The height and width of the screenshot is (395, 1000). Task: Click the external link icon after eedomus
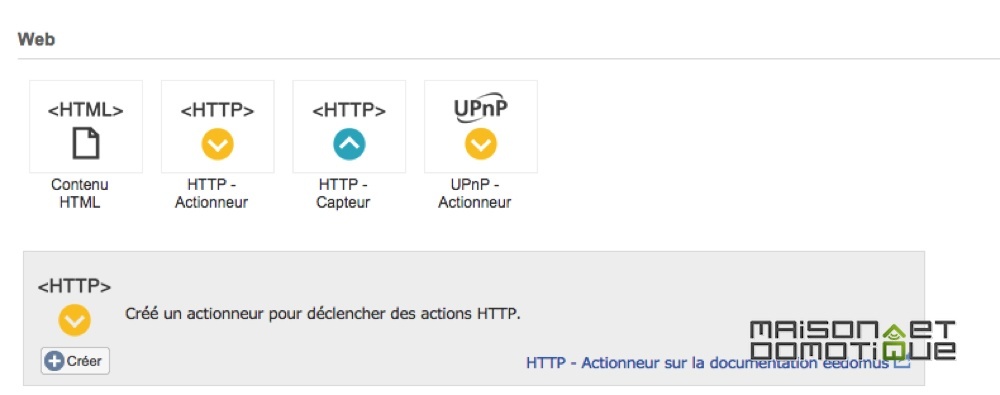[x=901, y=362]
